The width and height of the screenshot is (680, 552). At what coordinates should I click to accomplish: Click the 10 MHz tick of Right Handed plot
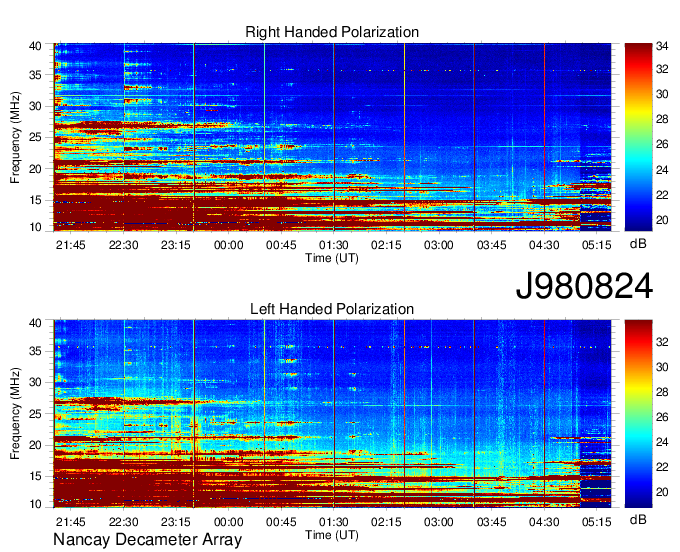point(35,227)
